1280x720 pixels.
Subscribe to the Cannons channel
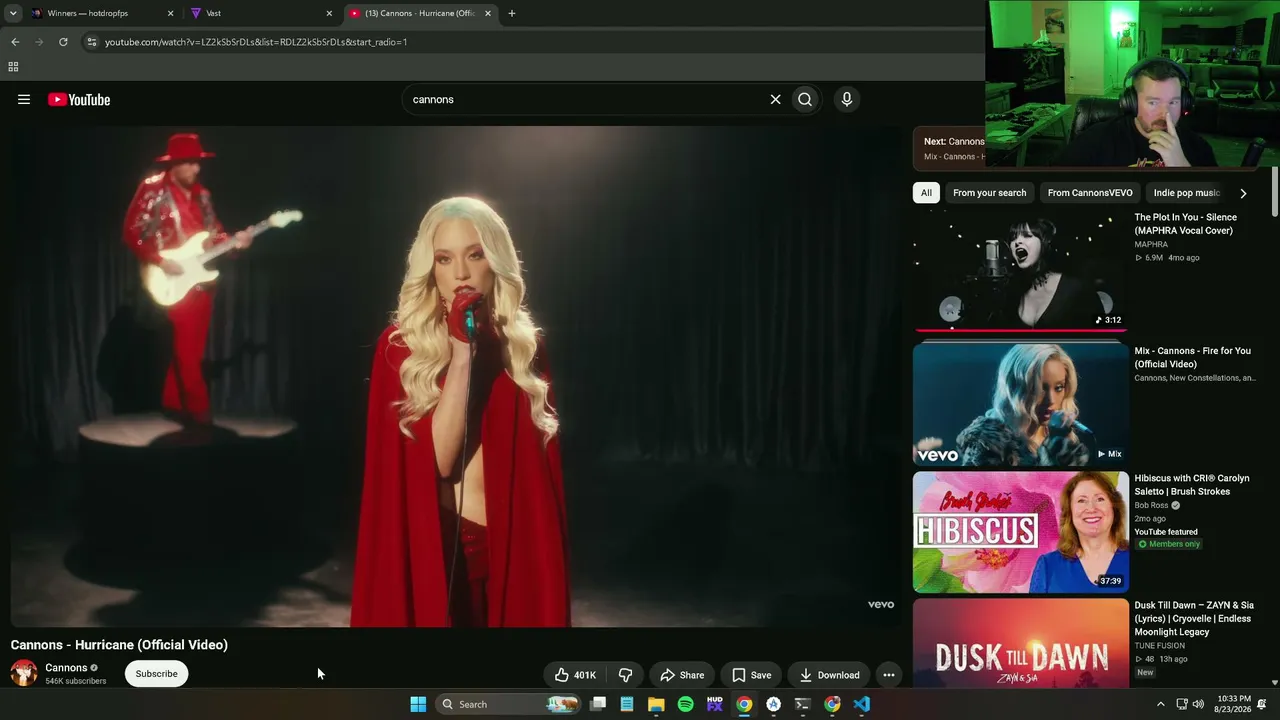(x=157, y=674)
